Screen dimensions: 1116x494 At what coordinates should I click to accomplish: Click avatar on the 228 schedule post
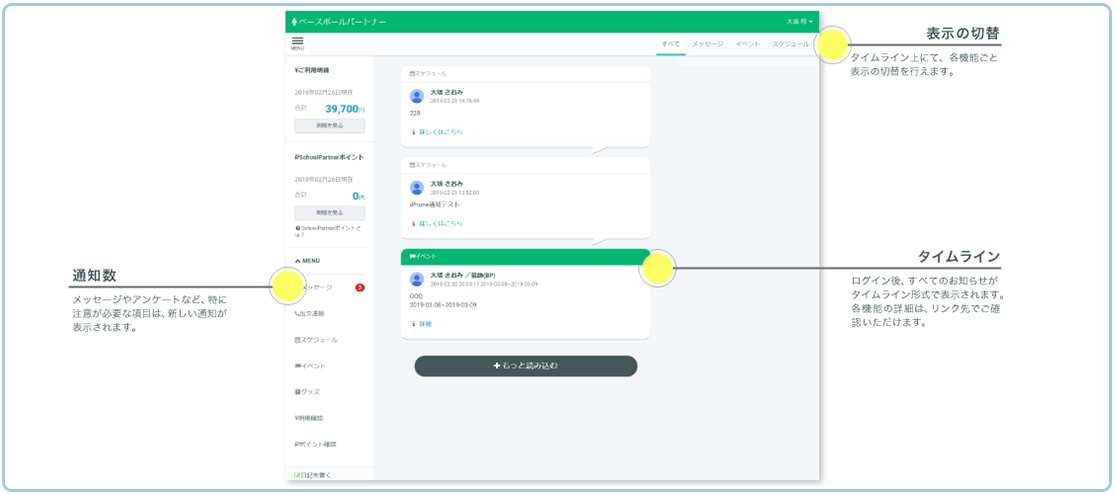417,96
